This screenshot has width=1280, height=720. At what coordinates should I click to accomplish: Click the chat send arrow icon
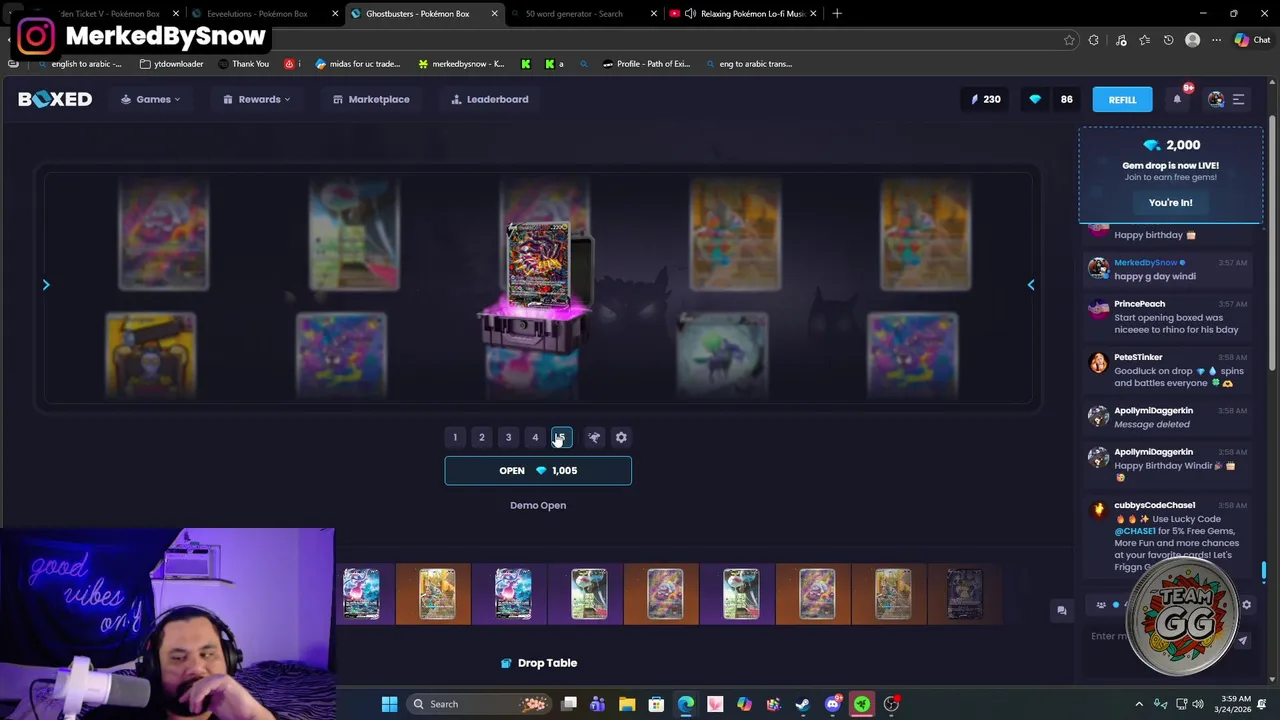tap(1243, 641)
